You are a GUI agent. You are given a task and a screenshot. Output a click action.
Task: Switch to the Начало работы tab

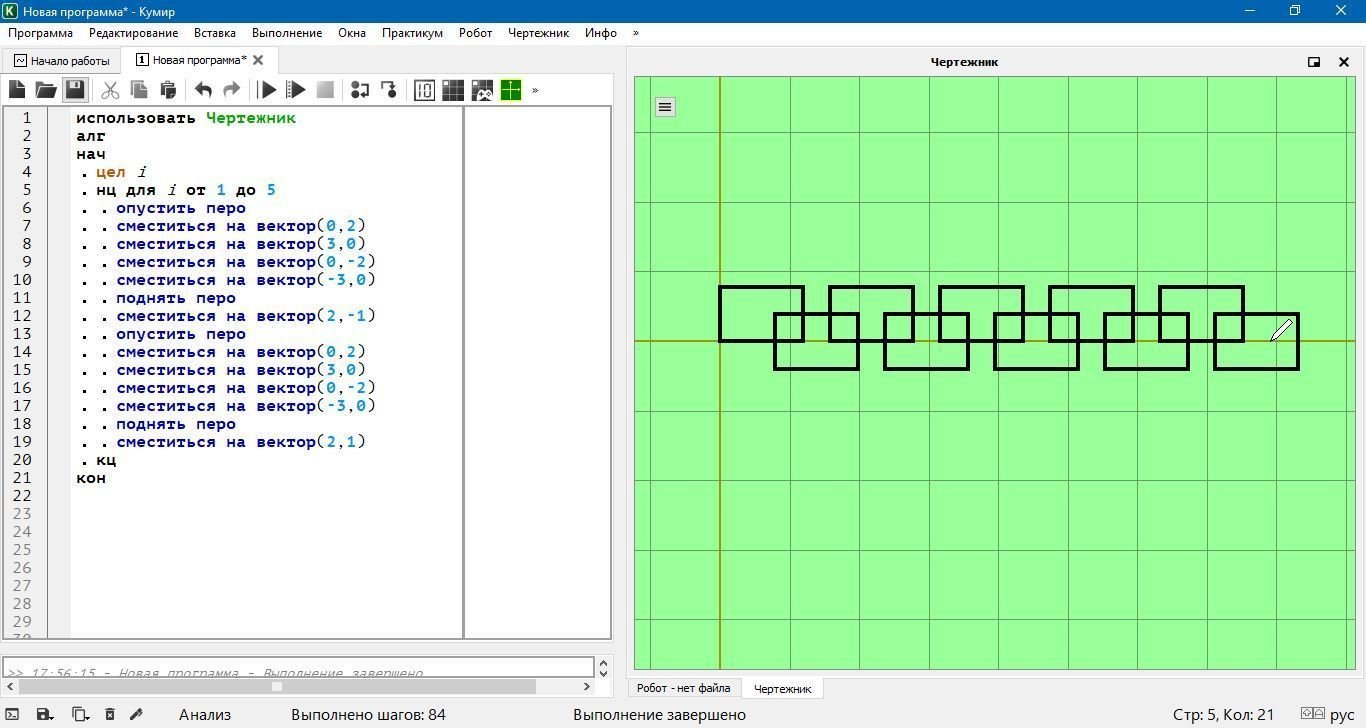click(62, 61)
